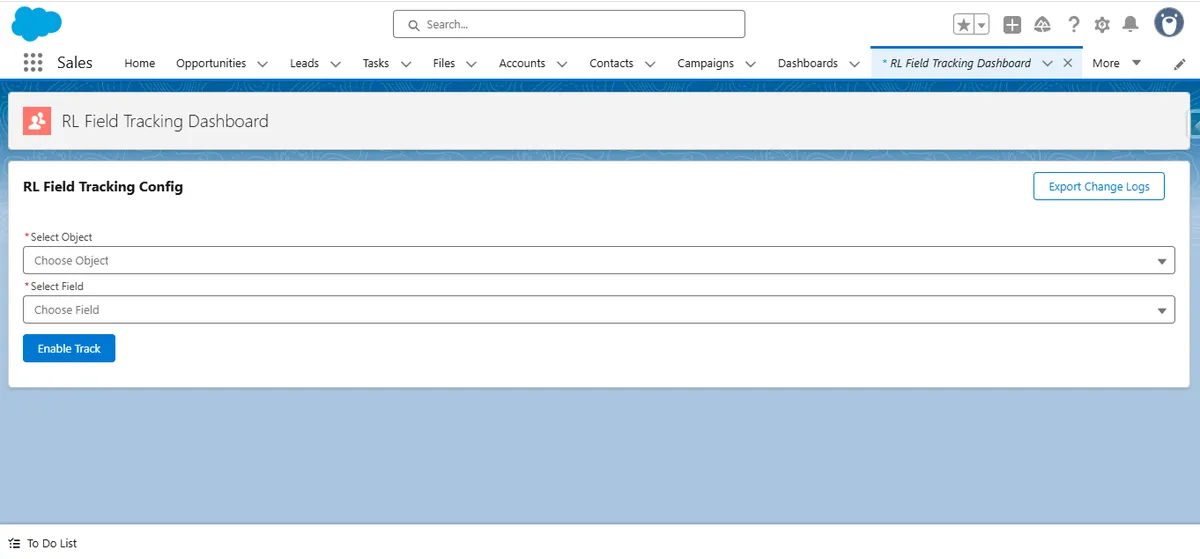Open the Notifications bell
The image size is (1200, 559).
pos(1131,24)
